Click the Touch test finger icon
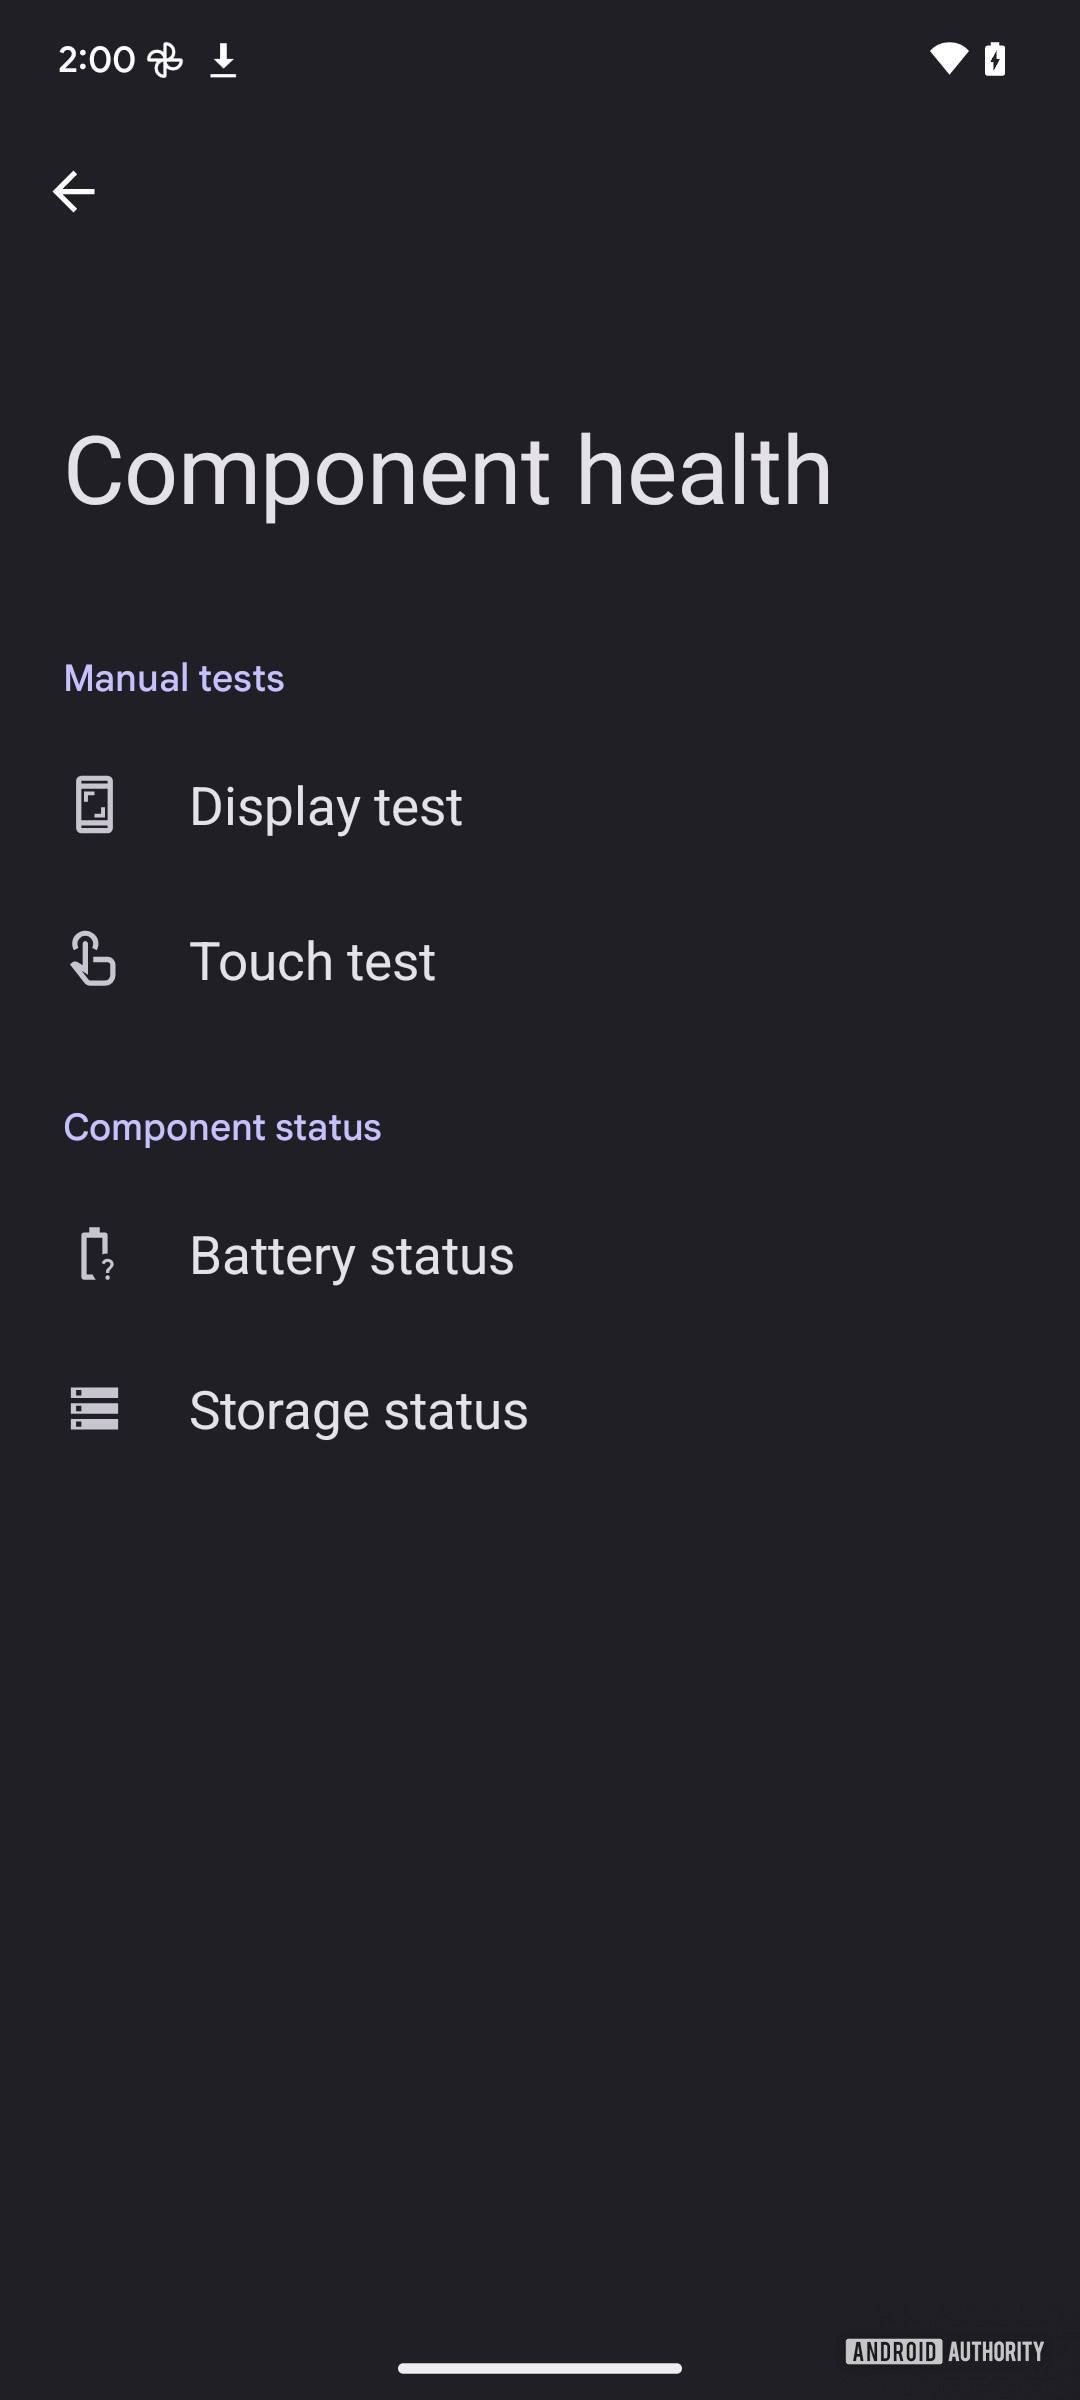 pyautogui.click(x=93, y=959)
